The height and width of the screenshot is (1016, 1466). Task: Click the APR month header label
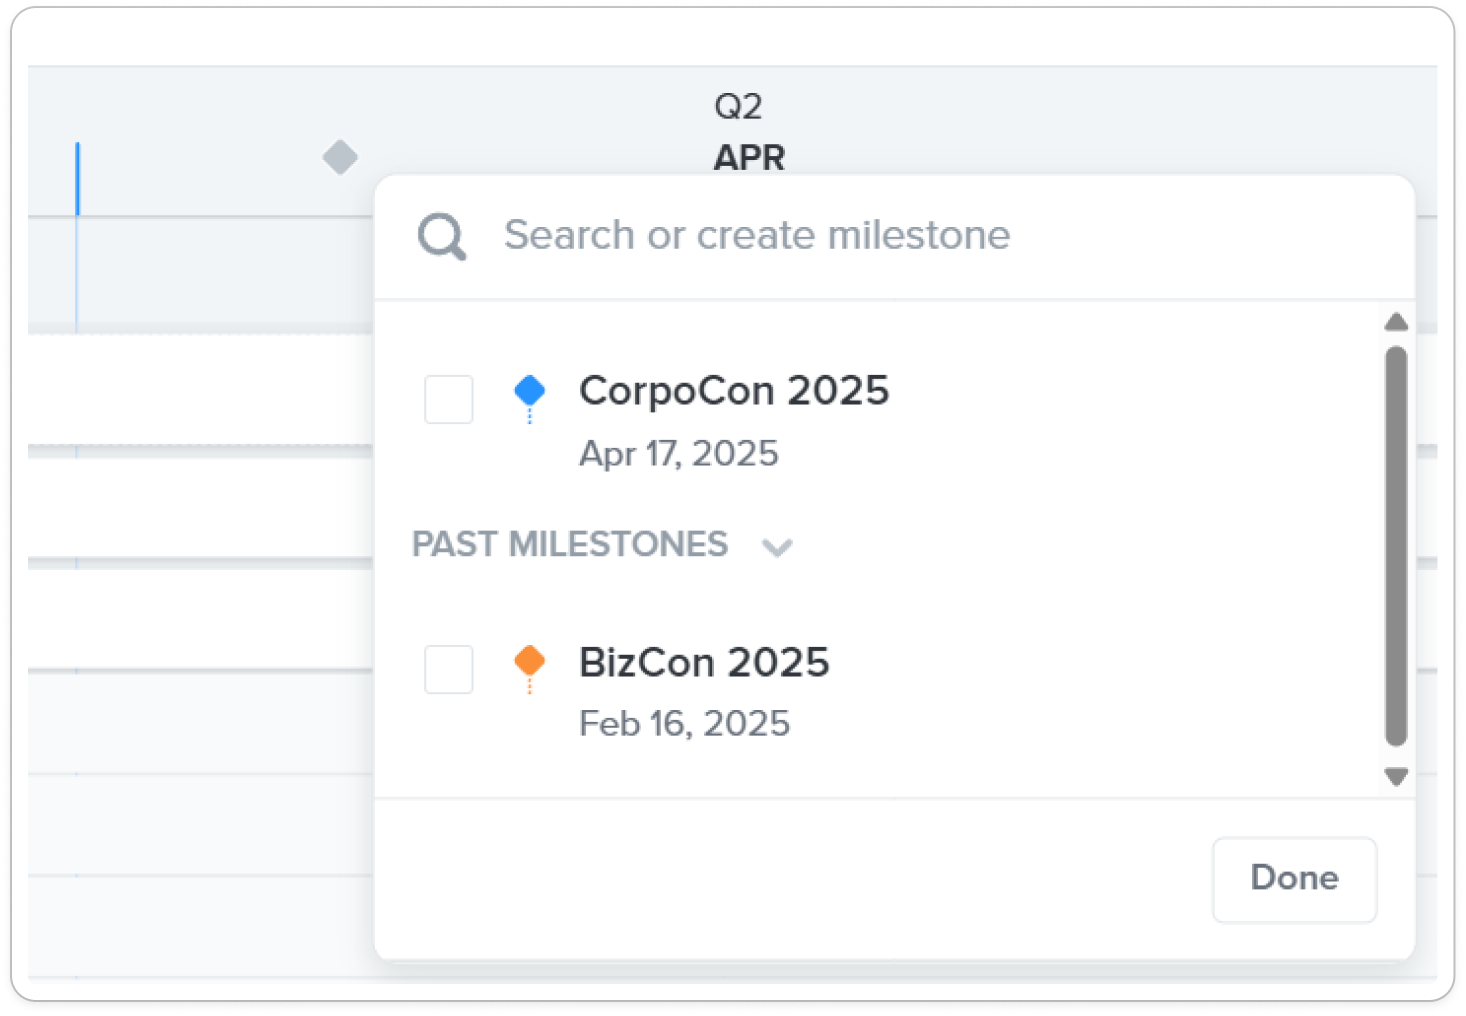[749, 157]
